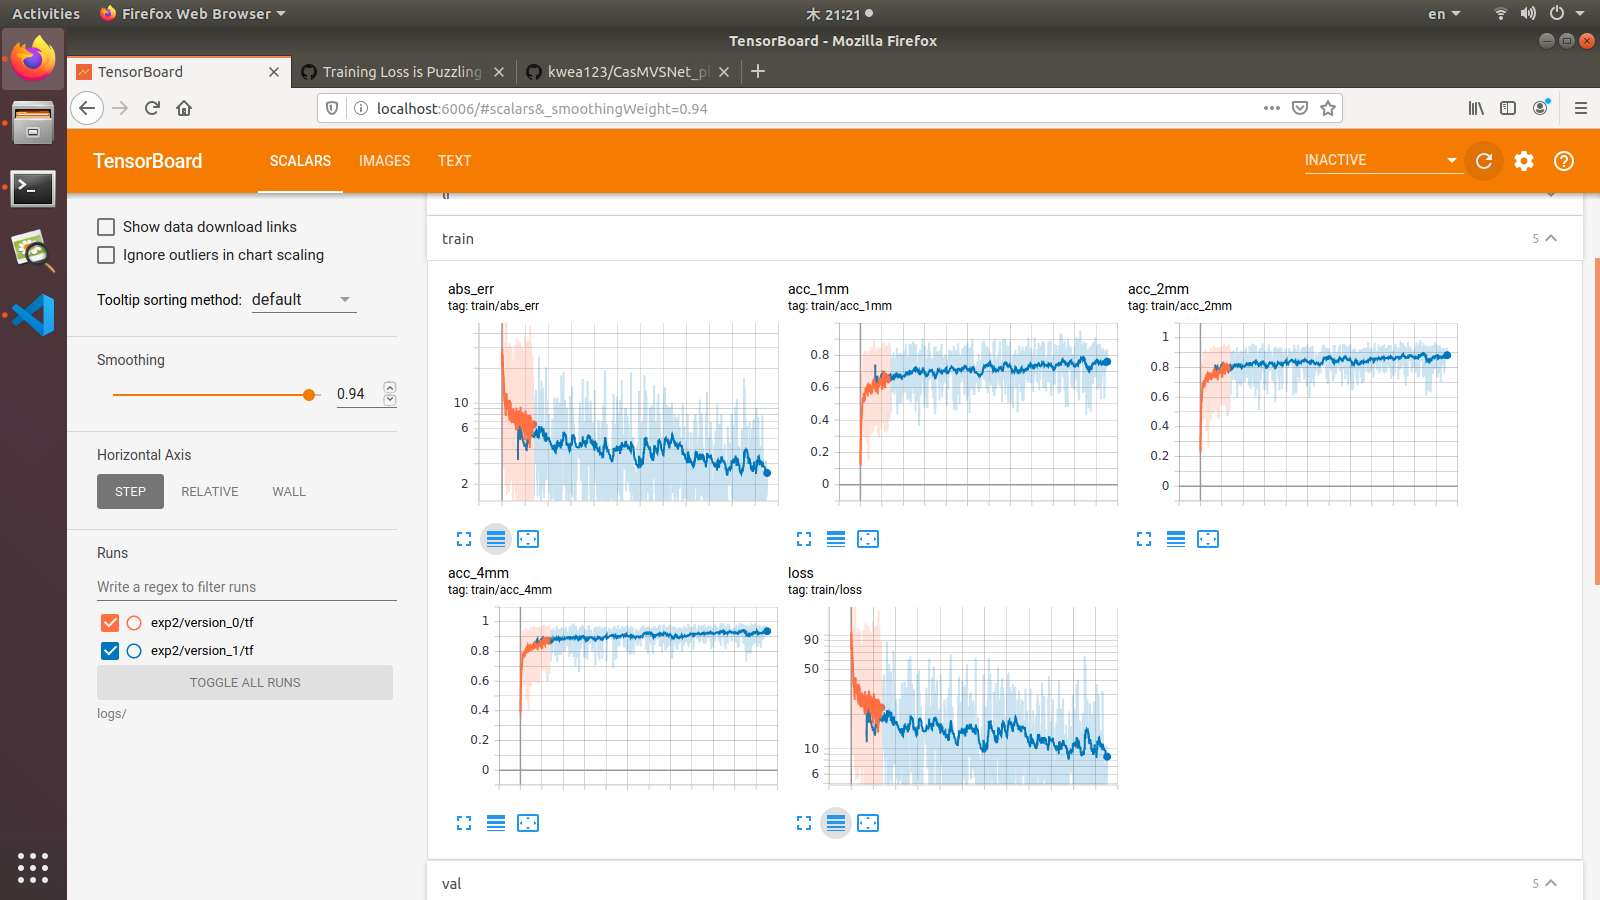The image size is (1600, 900).
Task: Set horizontal axis to WALL
Action: pyautogui.click(x=289, y=491)
